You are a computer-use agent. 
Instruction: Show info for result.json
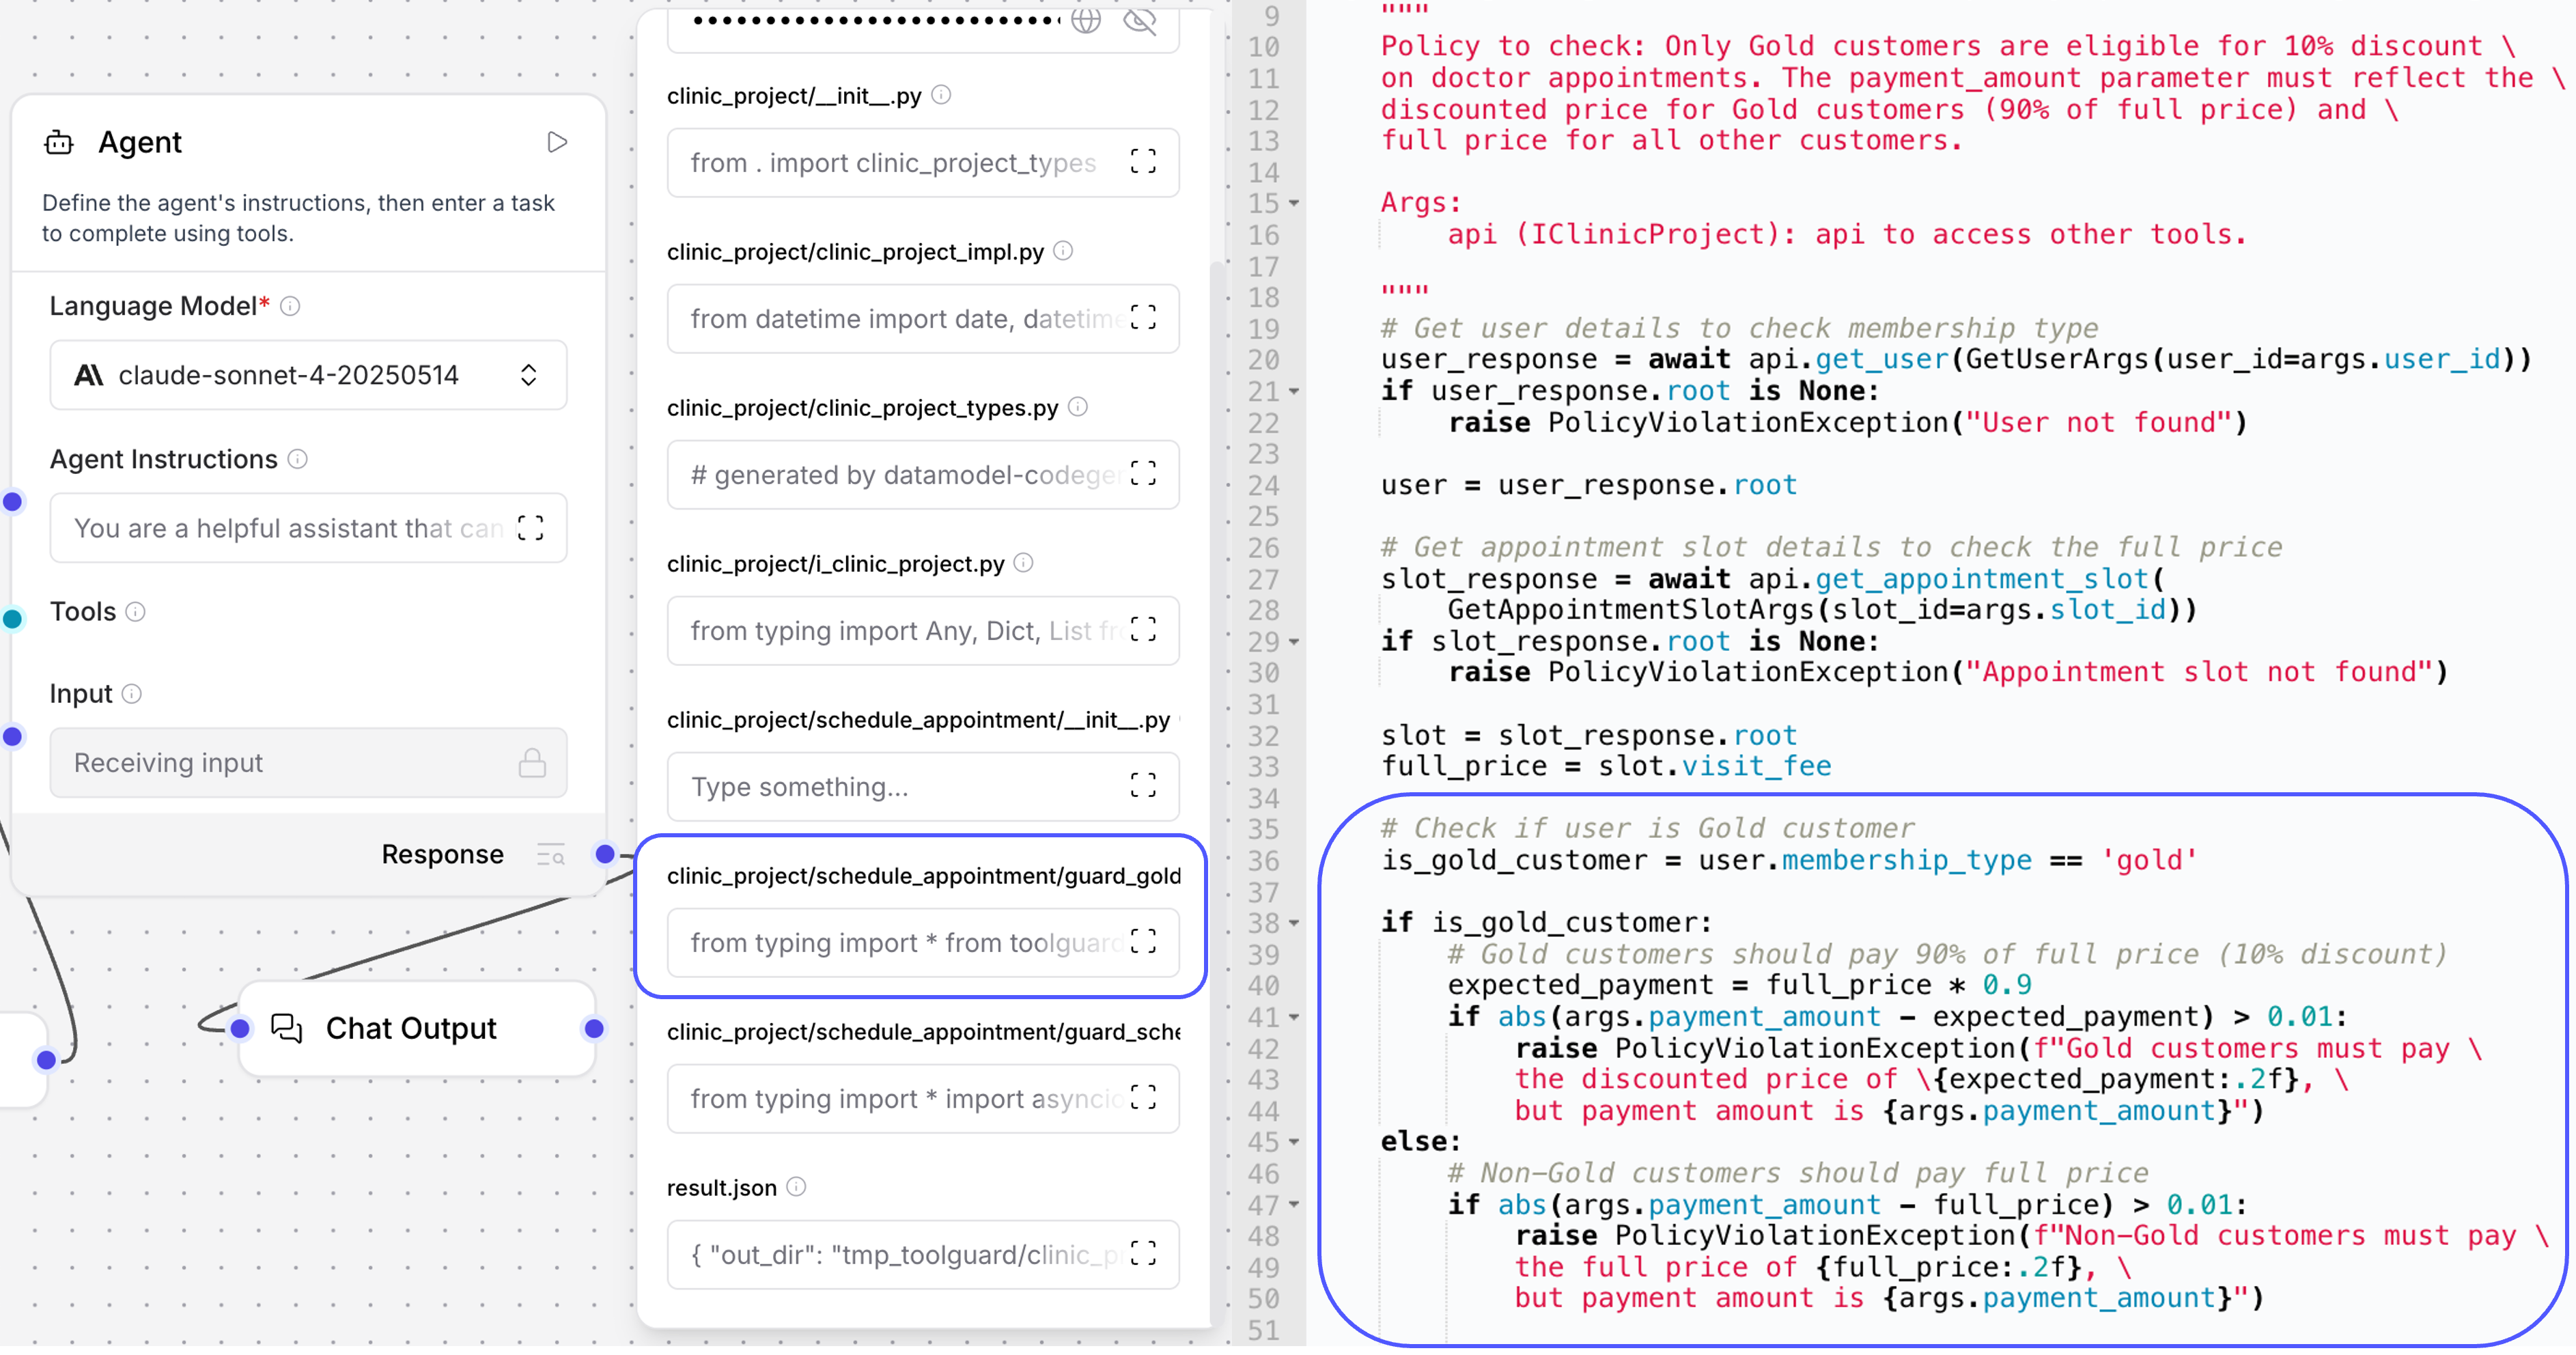click(x=796, y=1187)
